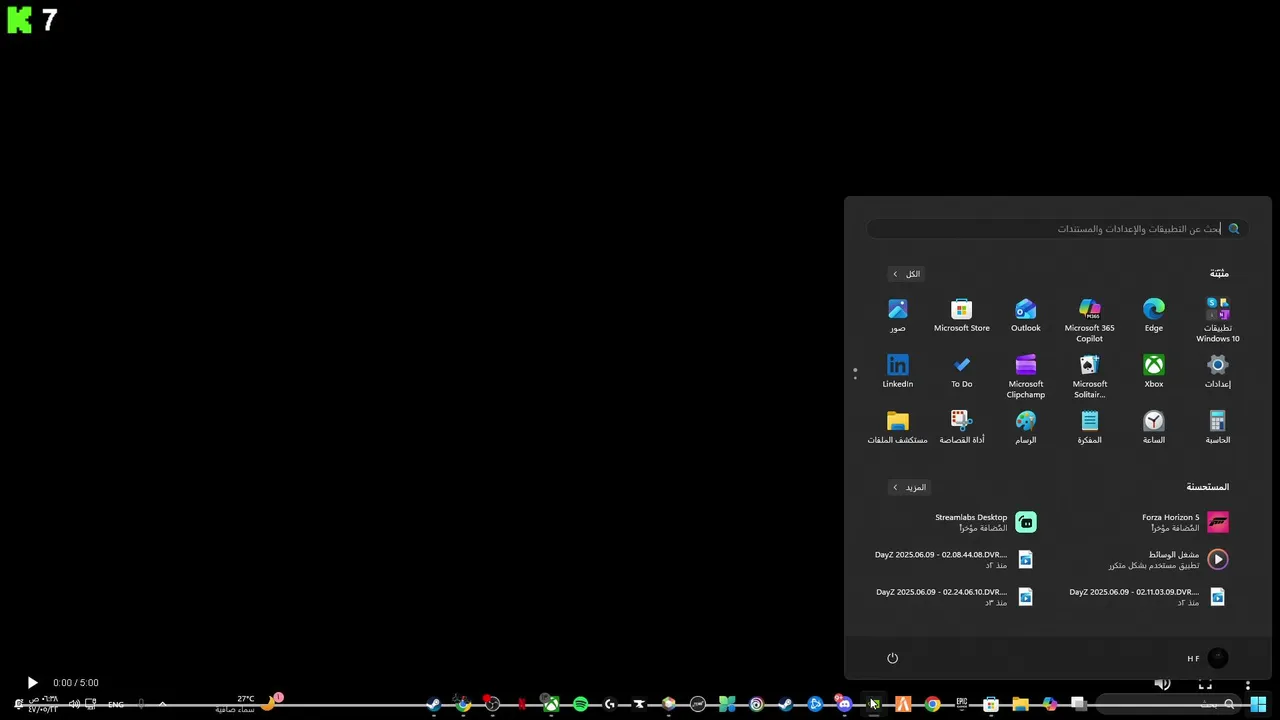Expand the All apps (الكل) list
This screenshot has height=720, width=1280.
(906, 274)
